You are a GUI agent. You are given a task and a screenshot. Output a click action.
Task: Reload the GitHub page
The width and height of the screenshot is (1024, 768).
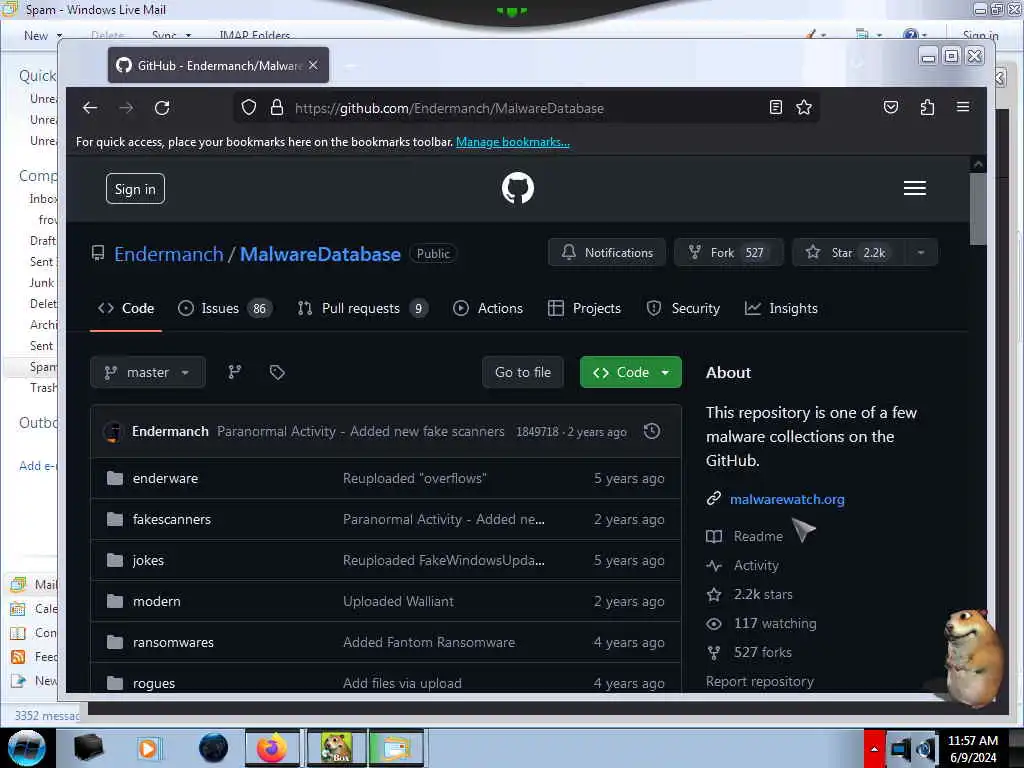coord(162,108)
